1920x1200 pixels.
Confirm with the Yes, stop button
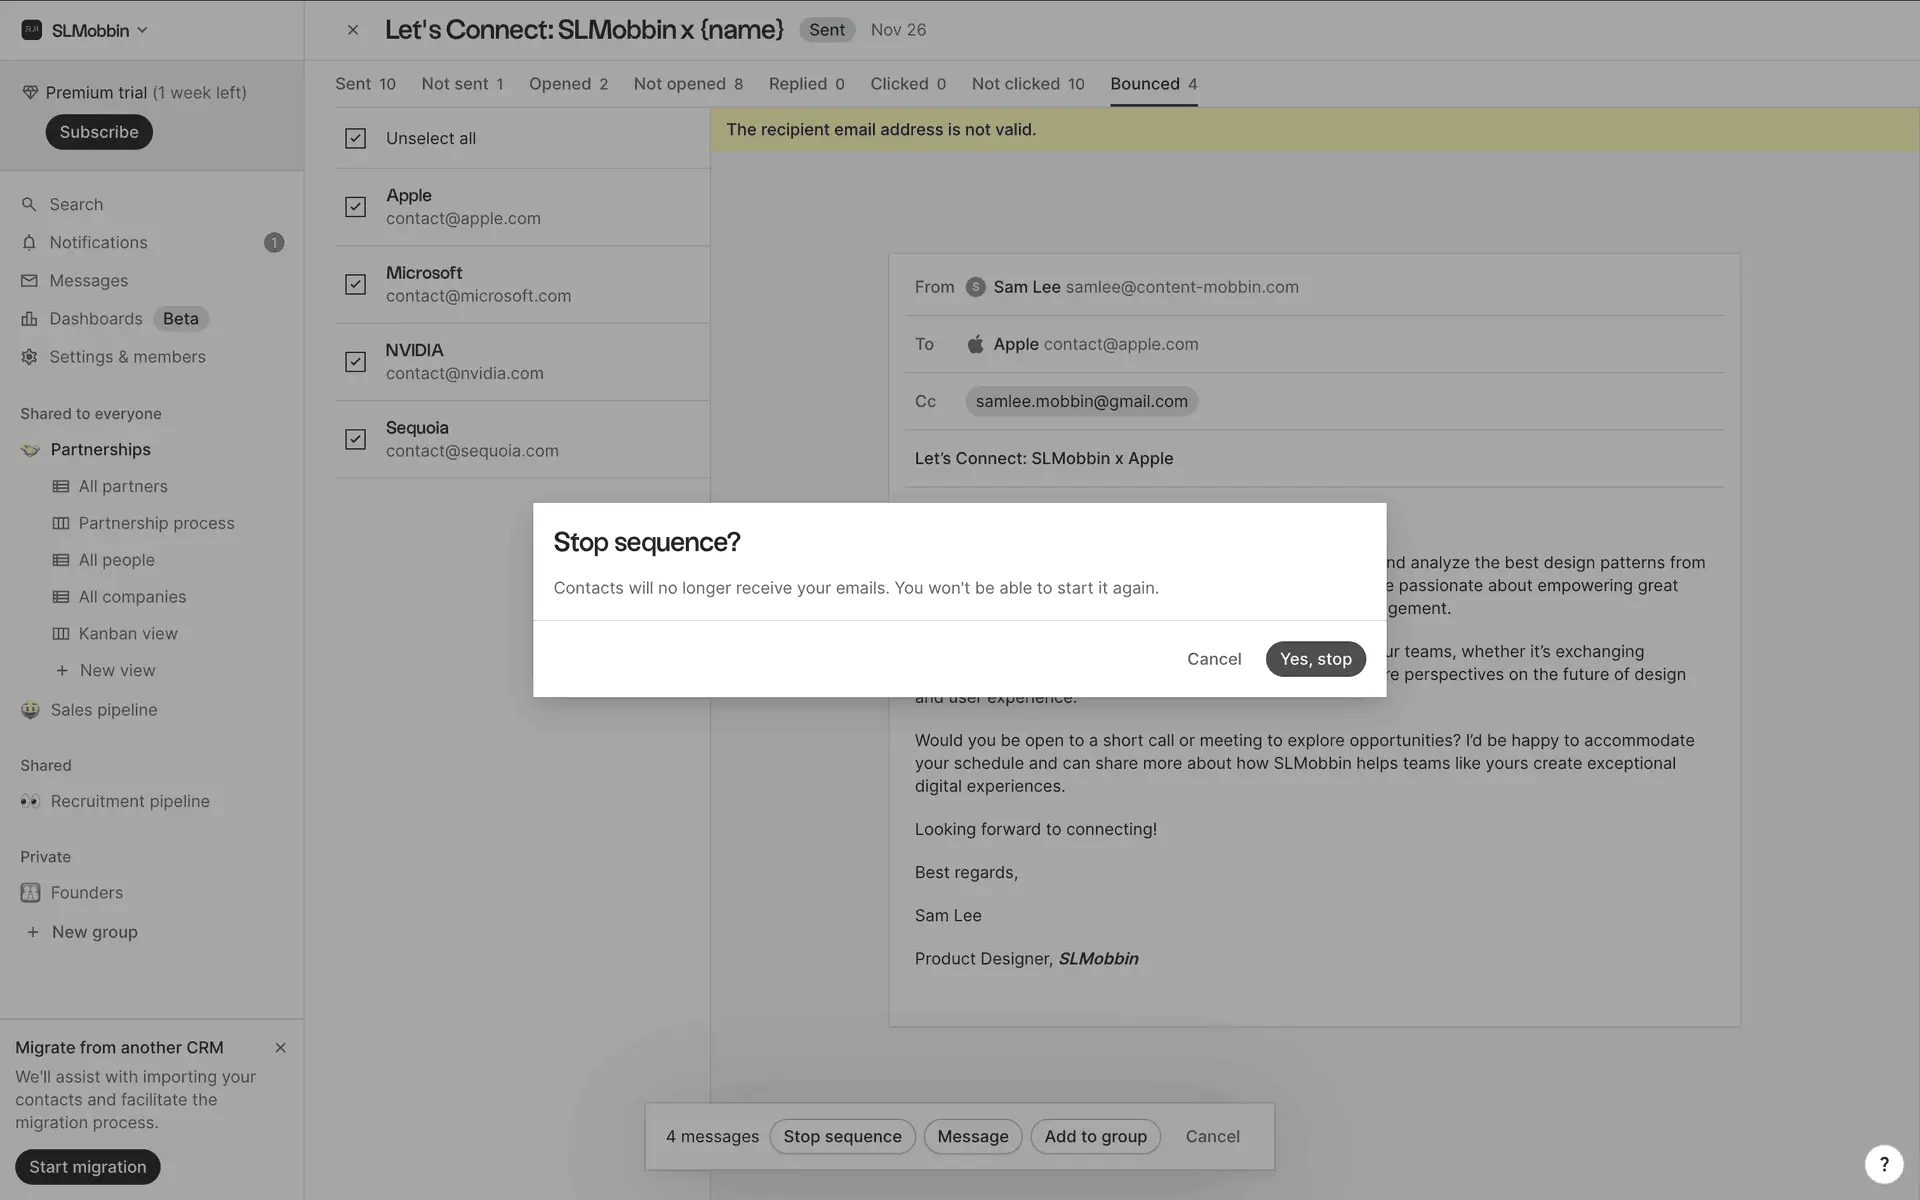1315,659
